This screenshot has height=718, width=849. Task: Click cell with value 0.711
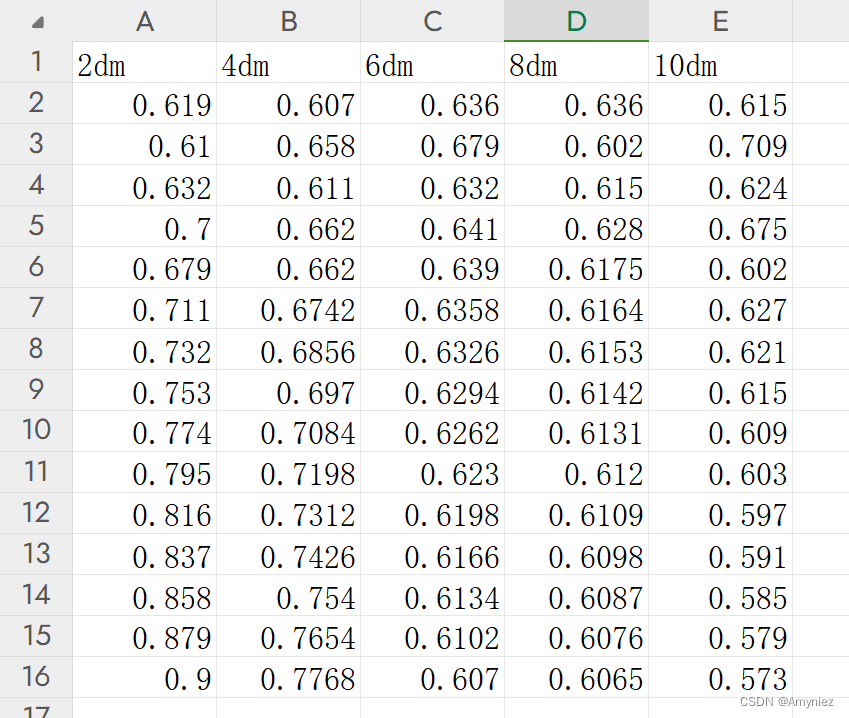click(x=144, y=308)
